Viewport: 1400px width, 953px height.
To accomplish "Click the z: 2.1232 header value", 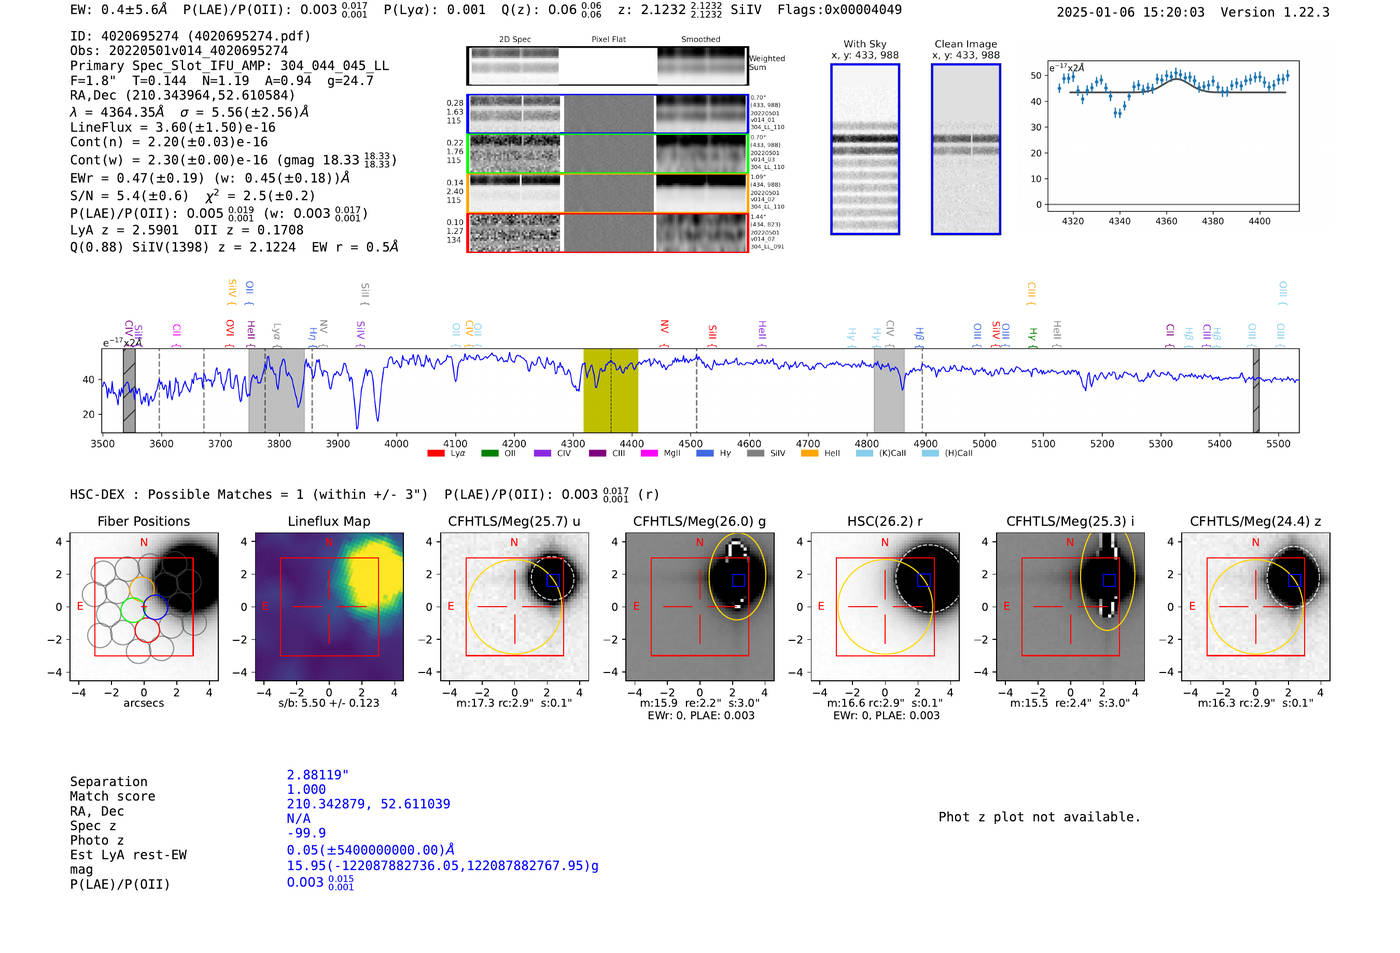I will pos(670,10).
